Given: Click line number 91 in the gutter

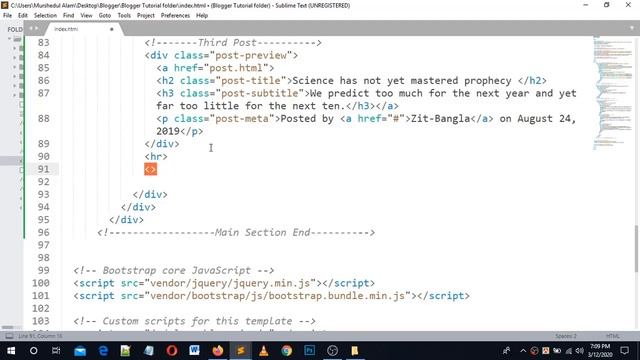Looking at the screenshot, I should coord(43,169).
